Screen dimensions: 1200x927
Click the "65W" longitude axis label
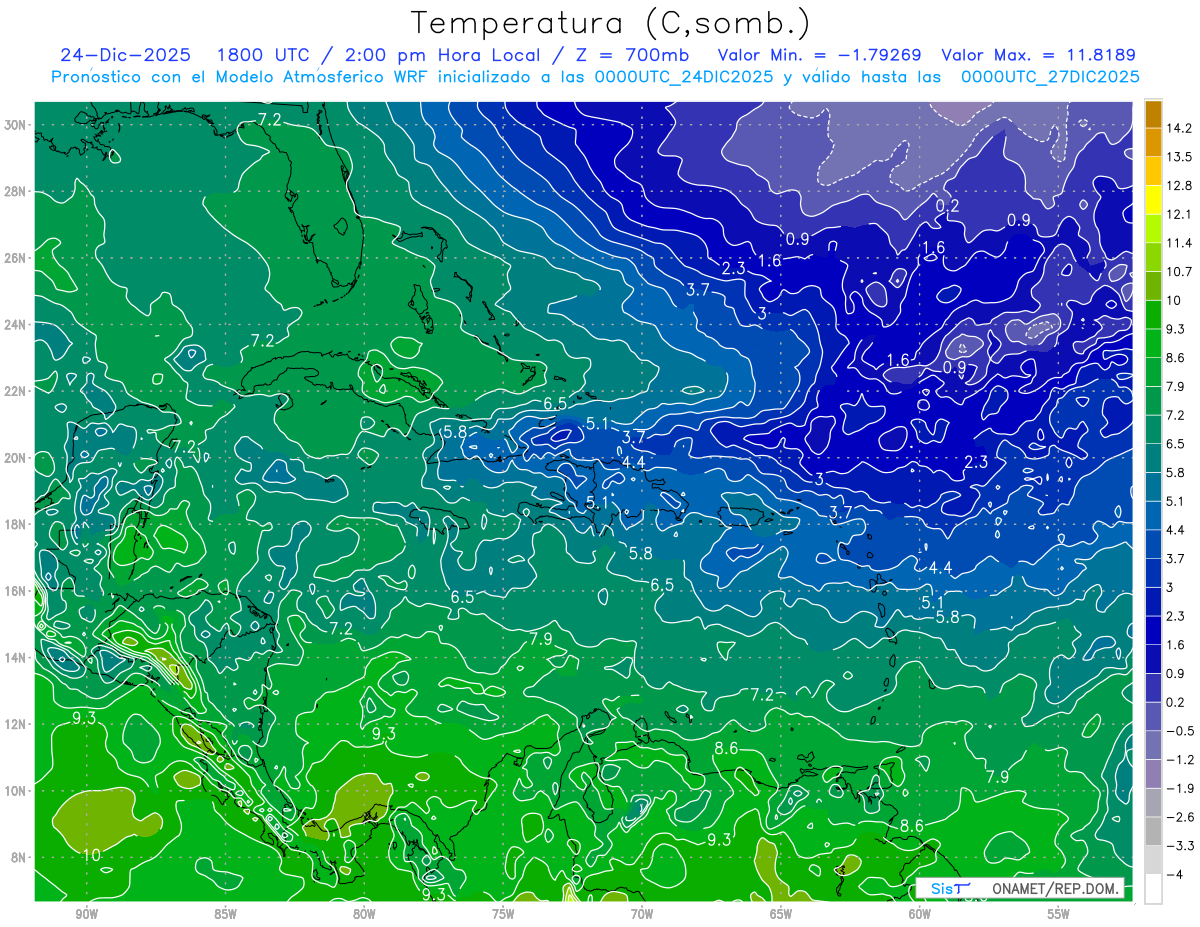click(x=781, y=914)
